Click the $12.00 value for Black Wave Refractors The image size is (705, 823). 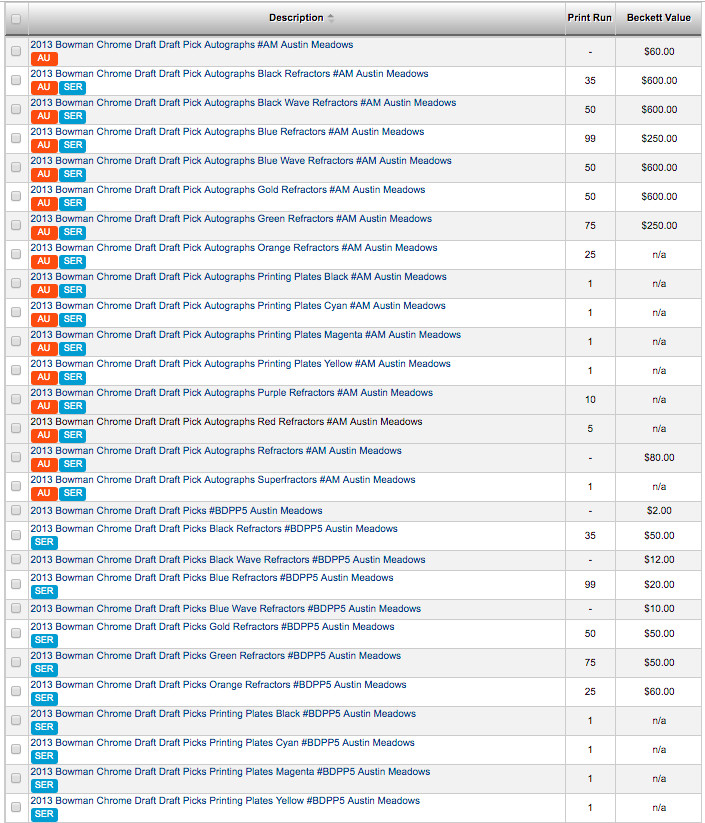pyautogui.click(x=659, y=560)
